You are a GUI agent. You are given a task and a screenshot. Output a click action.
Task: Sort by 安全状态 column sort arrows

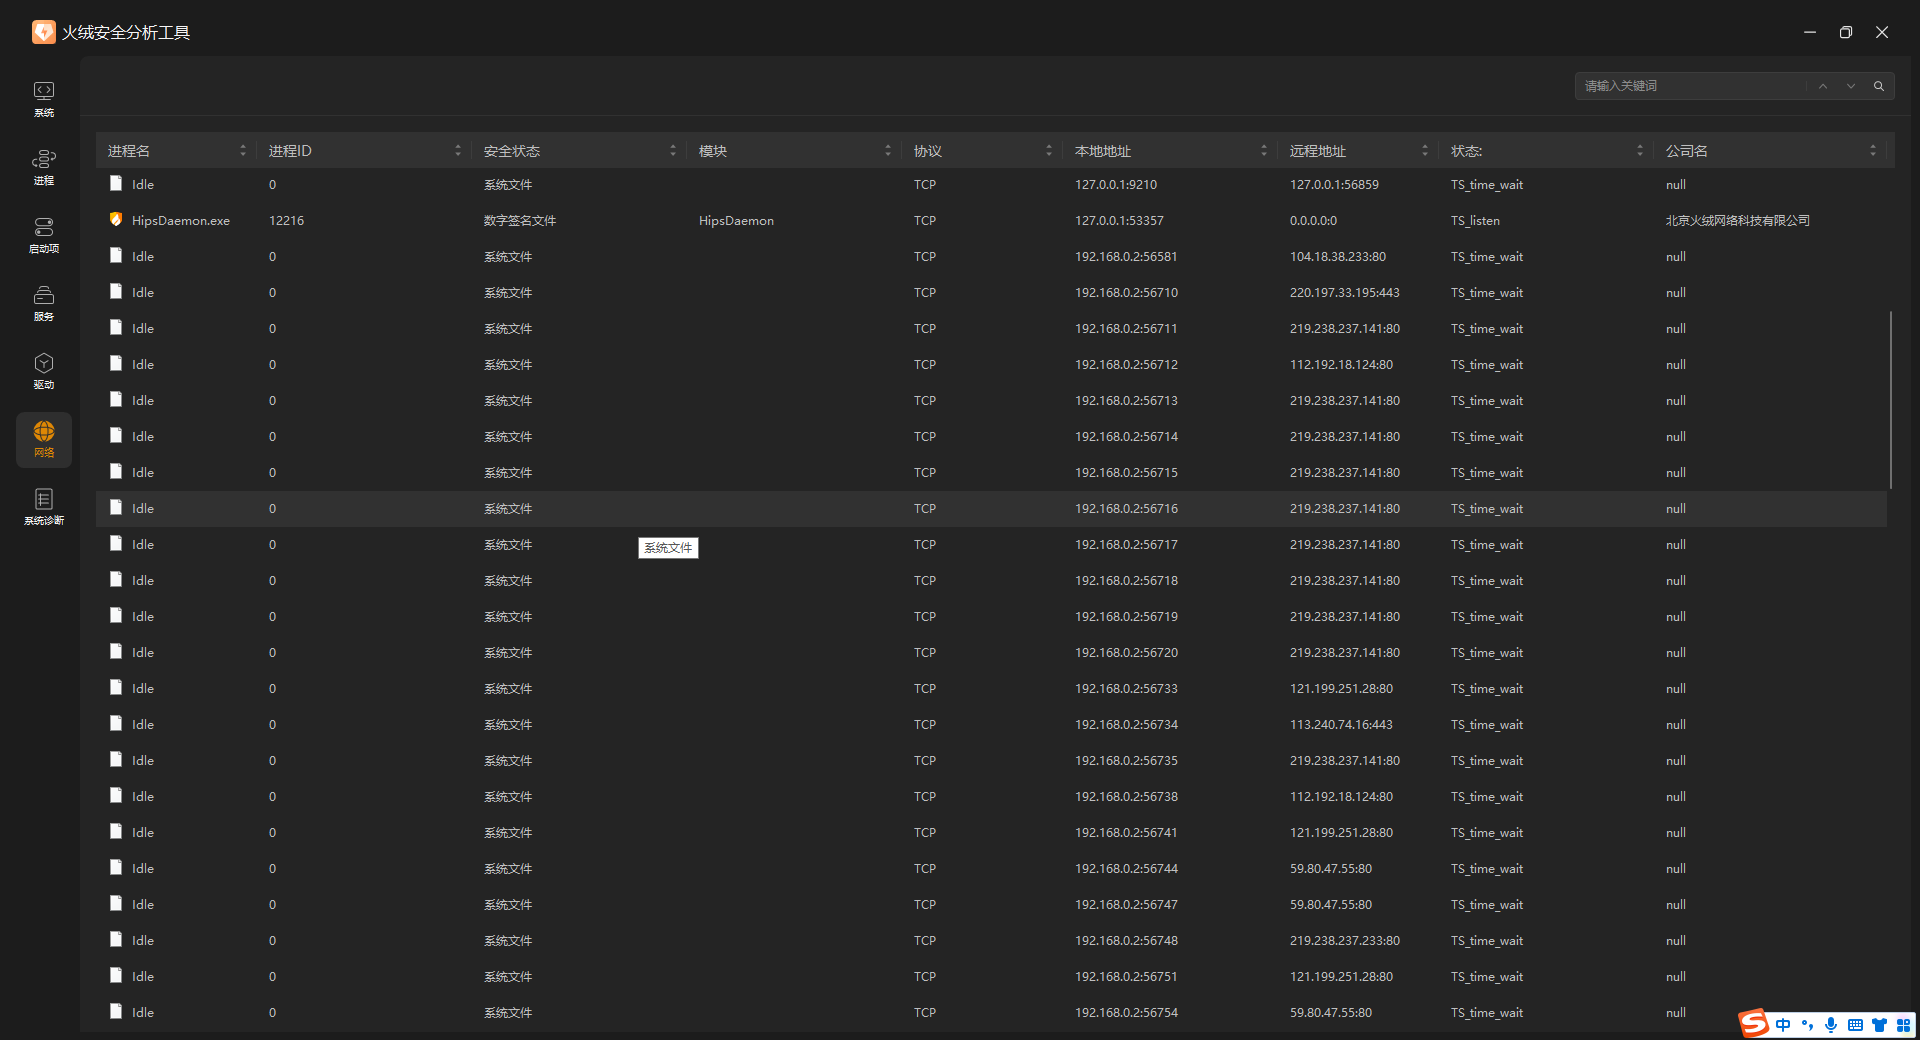pyautogui.click(x=673, y=150)
